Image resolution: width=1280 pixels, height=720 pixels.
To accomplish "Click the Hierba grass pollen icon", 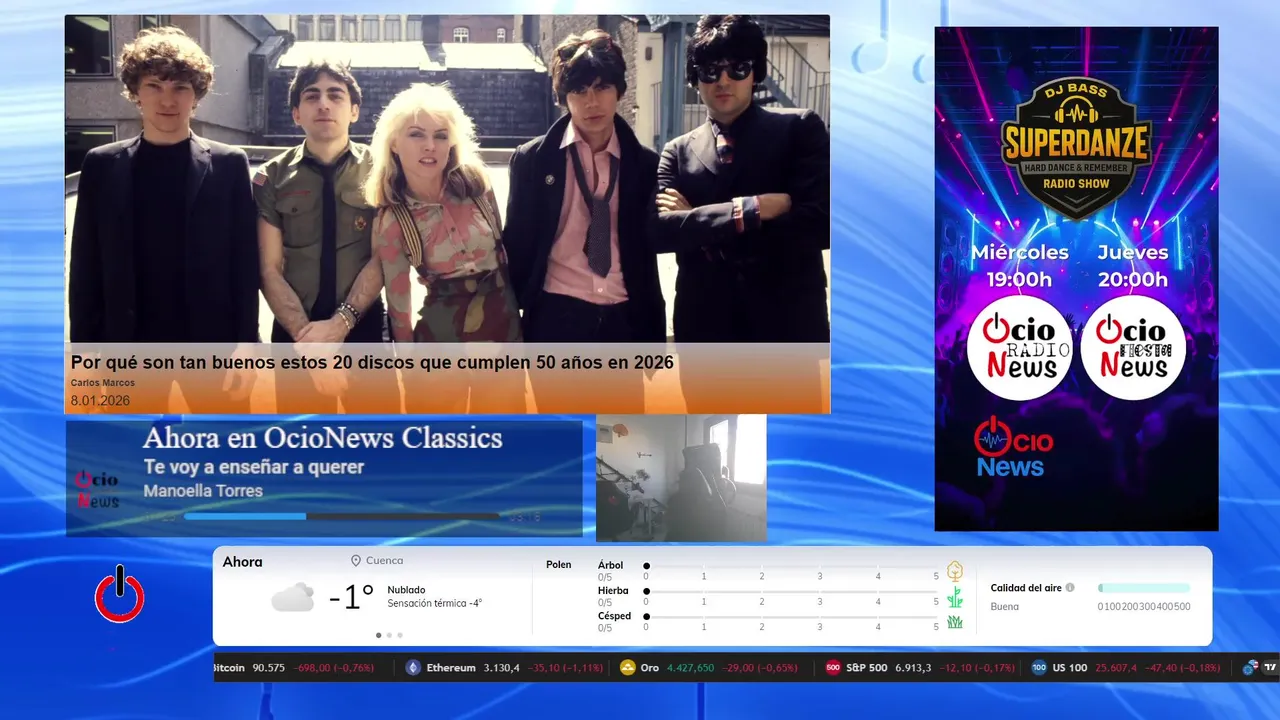I will click(x=955, y=597).
